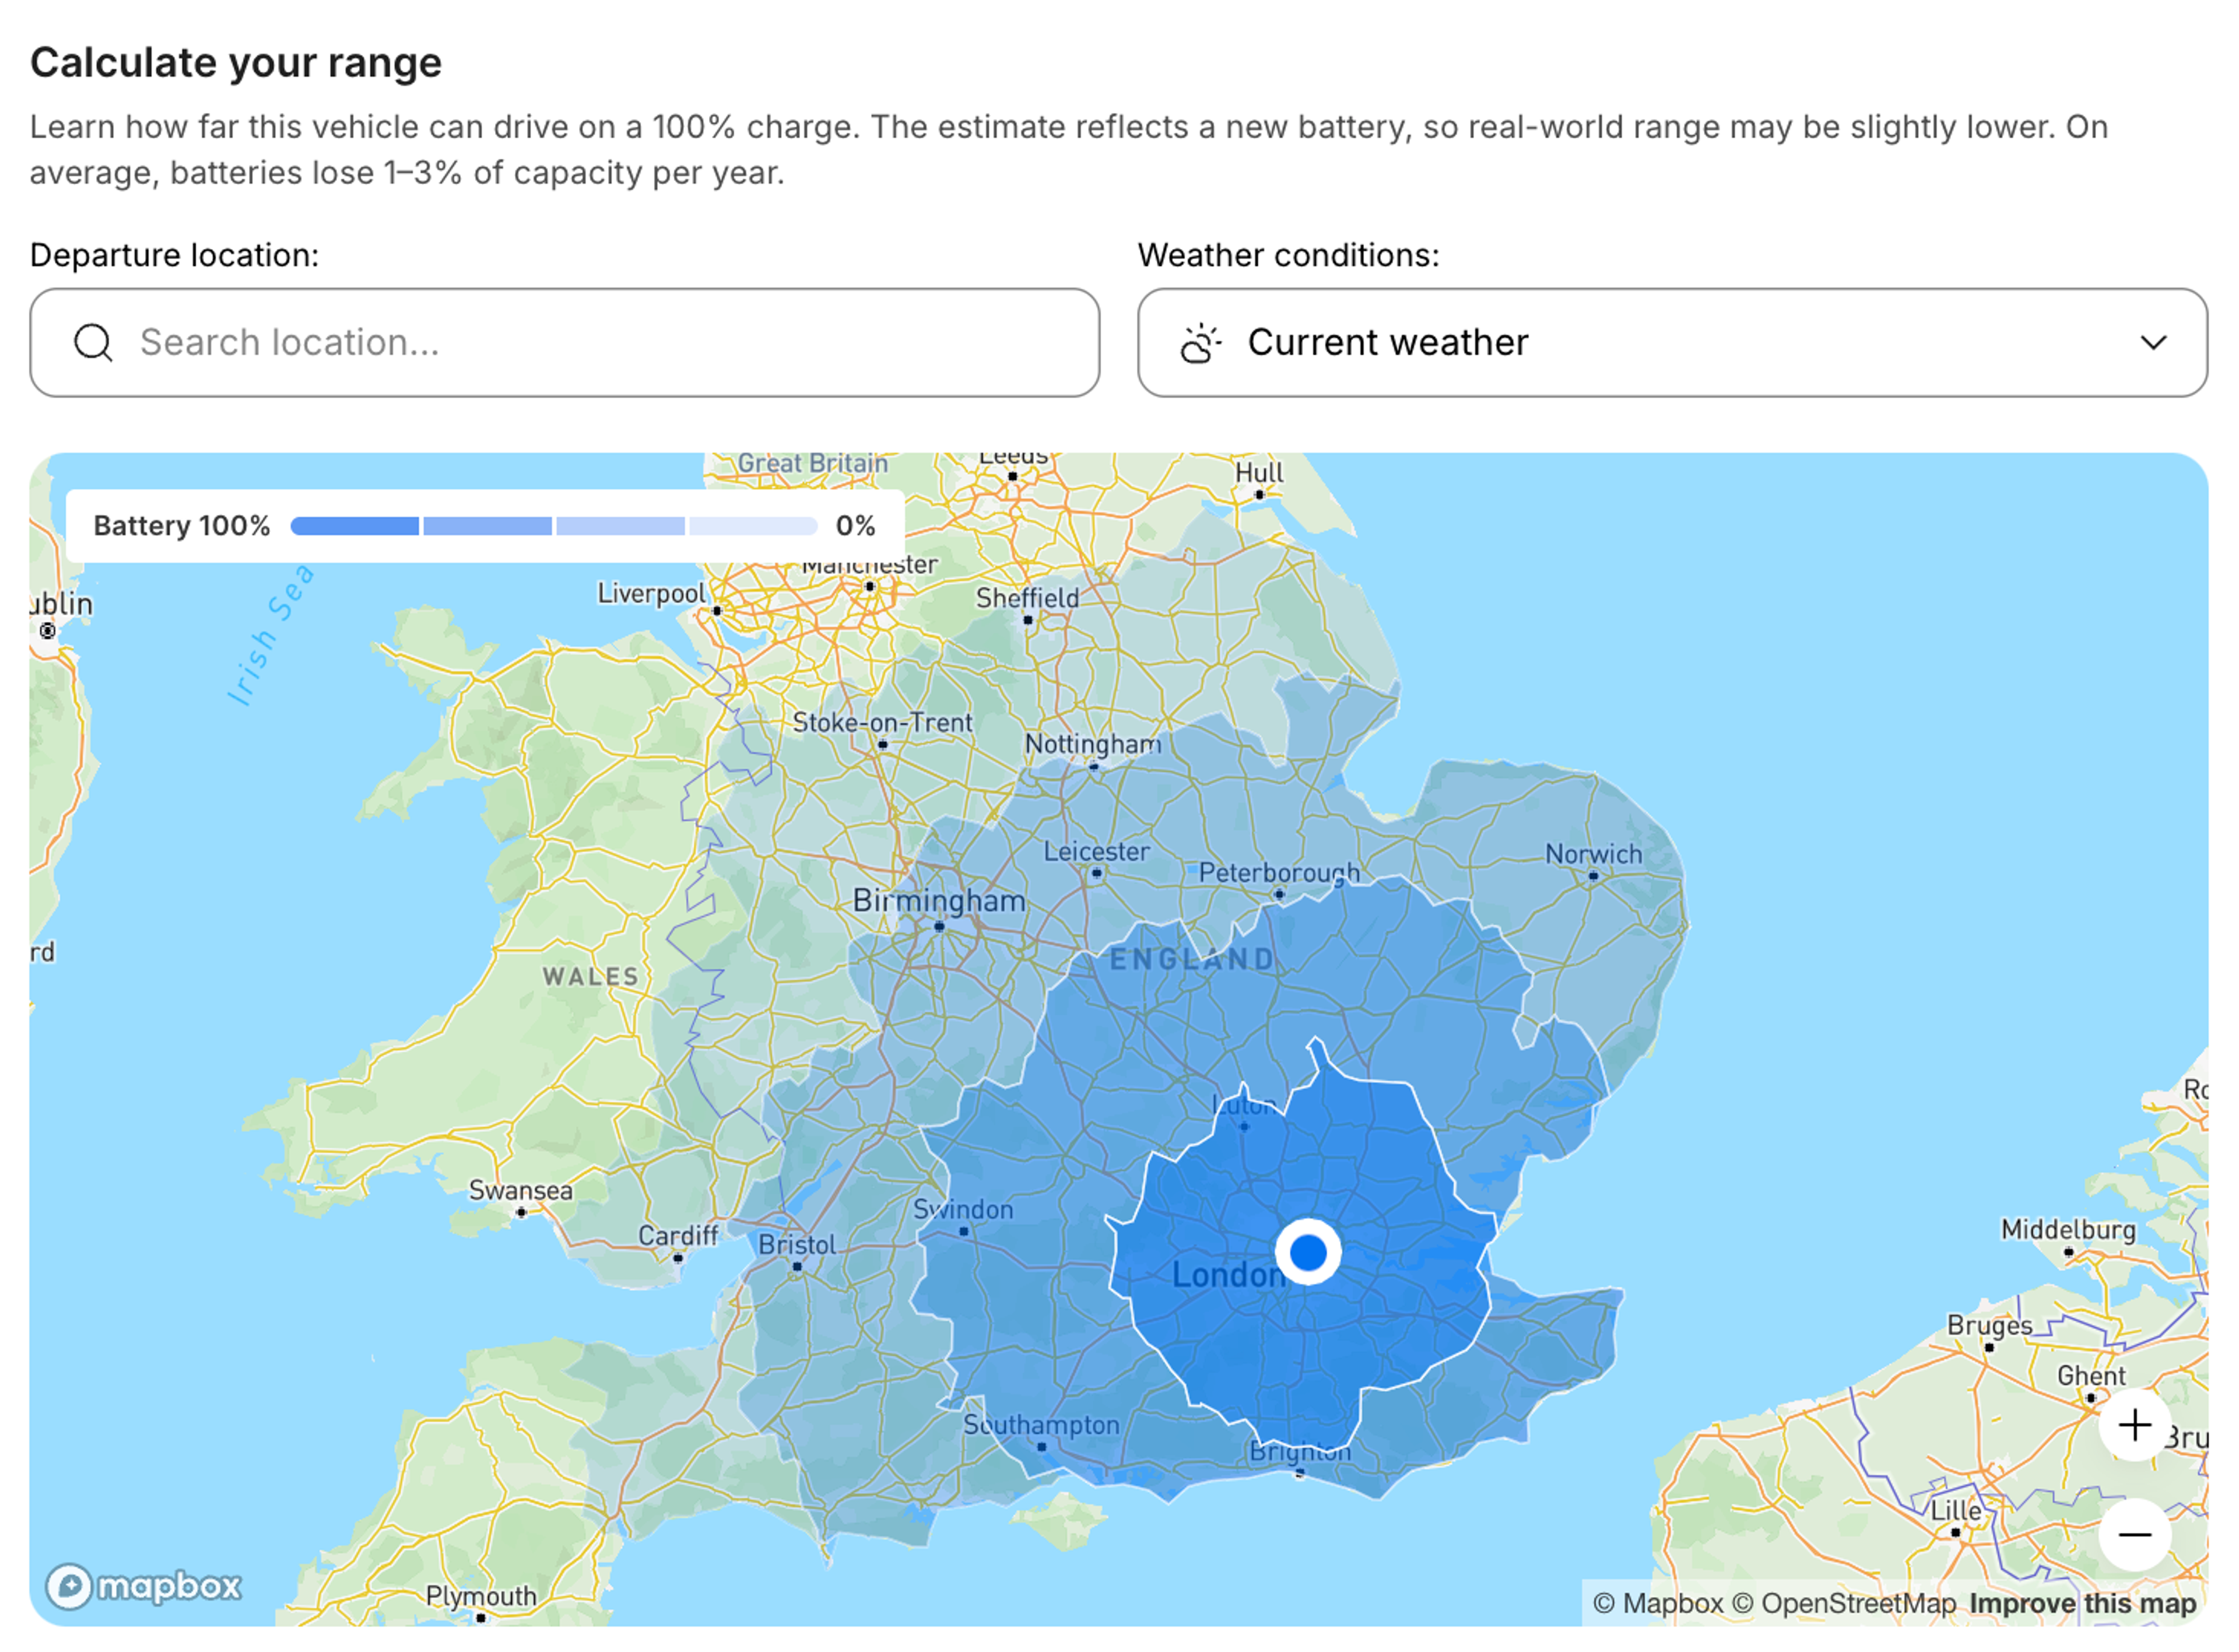Open the Current weather dropdown
Image resolution: width=2239 pixels, height=1652 pixels.
(1673, 343)
